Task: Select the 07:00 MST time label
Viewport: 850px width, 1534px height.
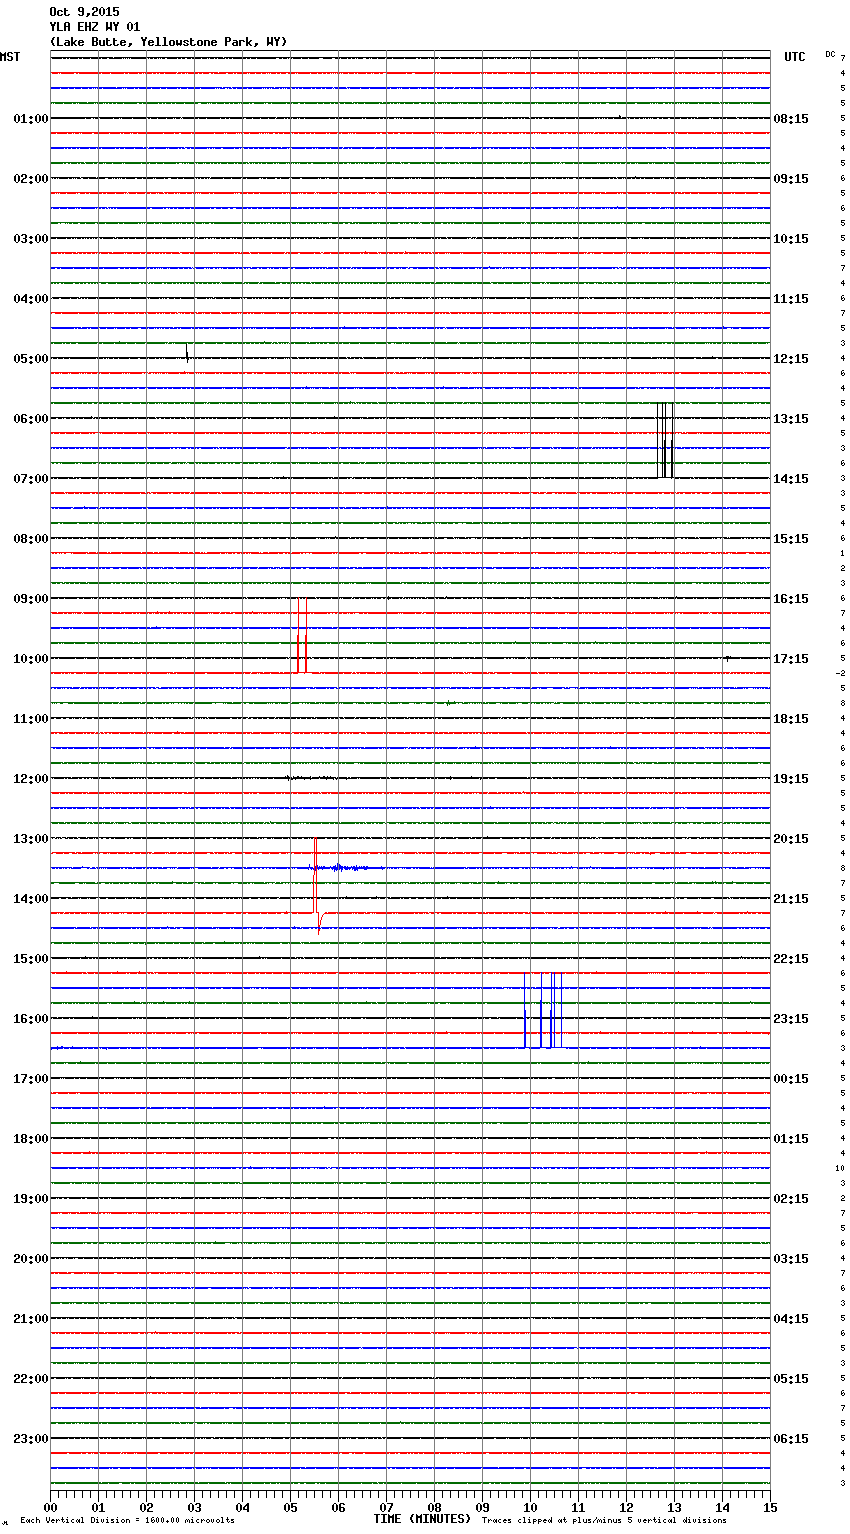Action: click(x=31, y=479)
